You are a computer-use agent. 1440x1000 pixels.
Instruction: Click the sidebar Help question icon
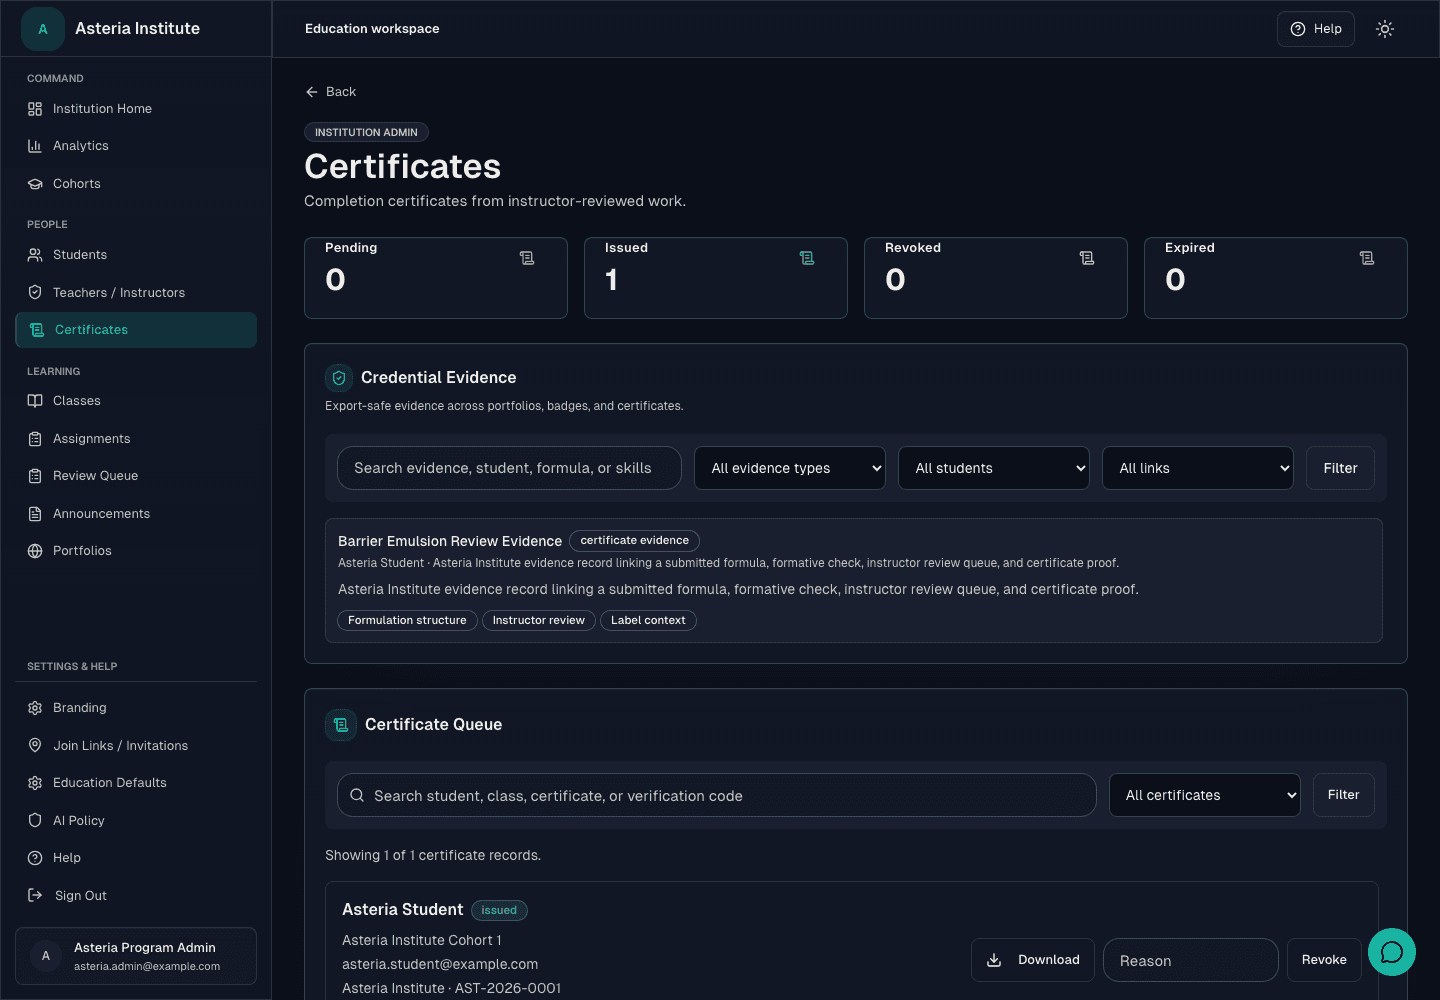(x=35, y=858)
